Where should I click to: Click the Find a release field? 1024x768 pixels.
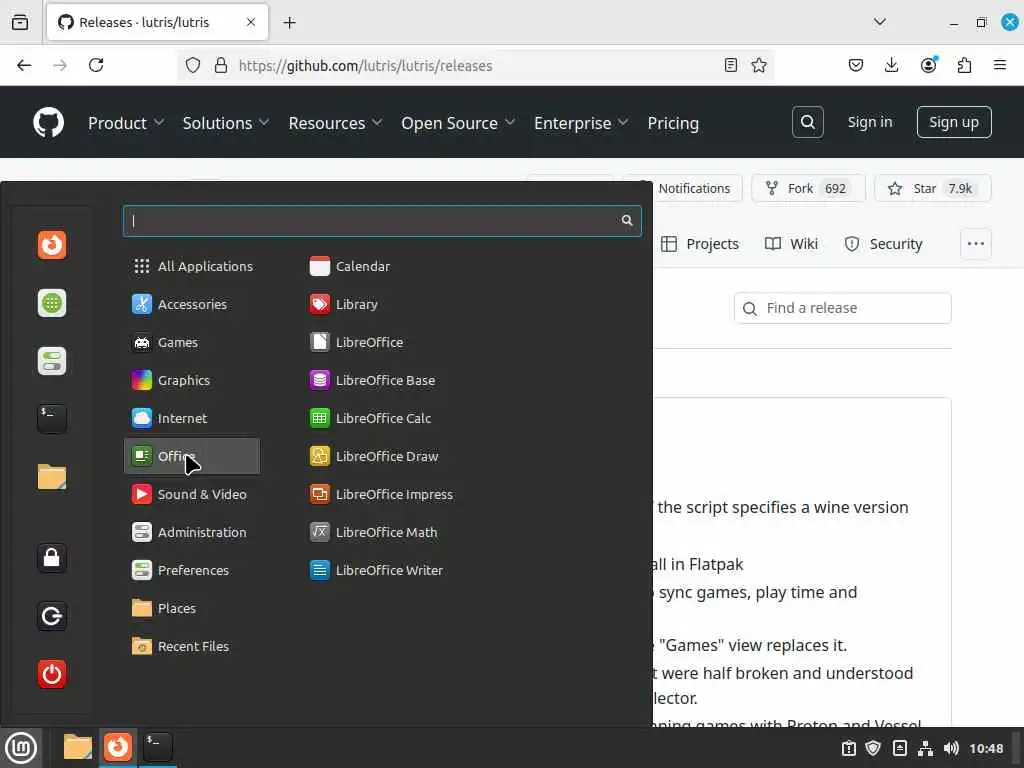click(x=842, y=308)
